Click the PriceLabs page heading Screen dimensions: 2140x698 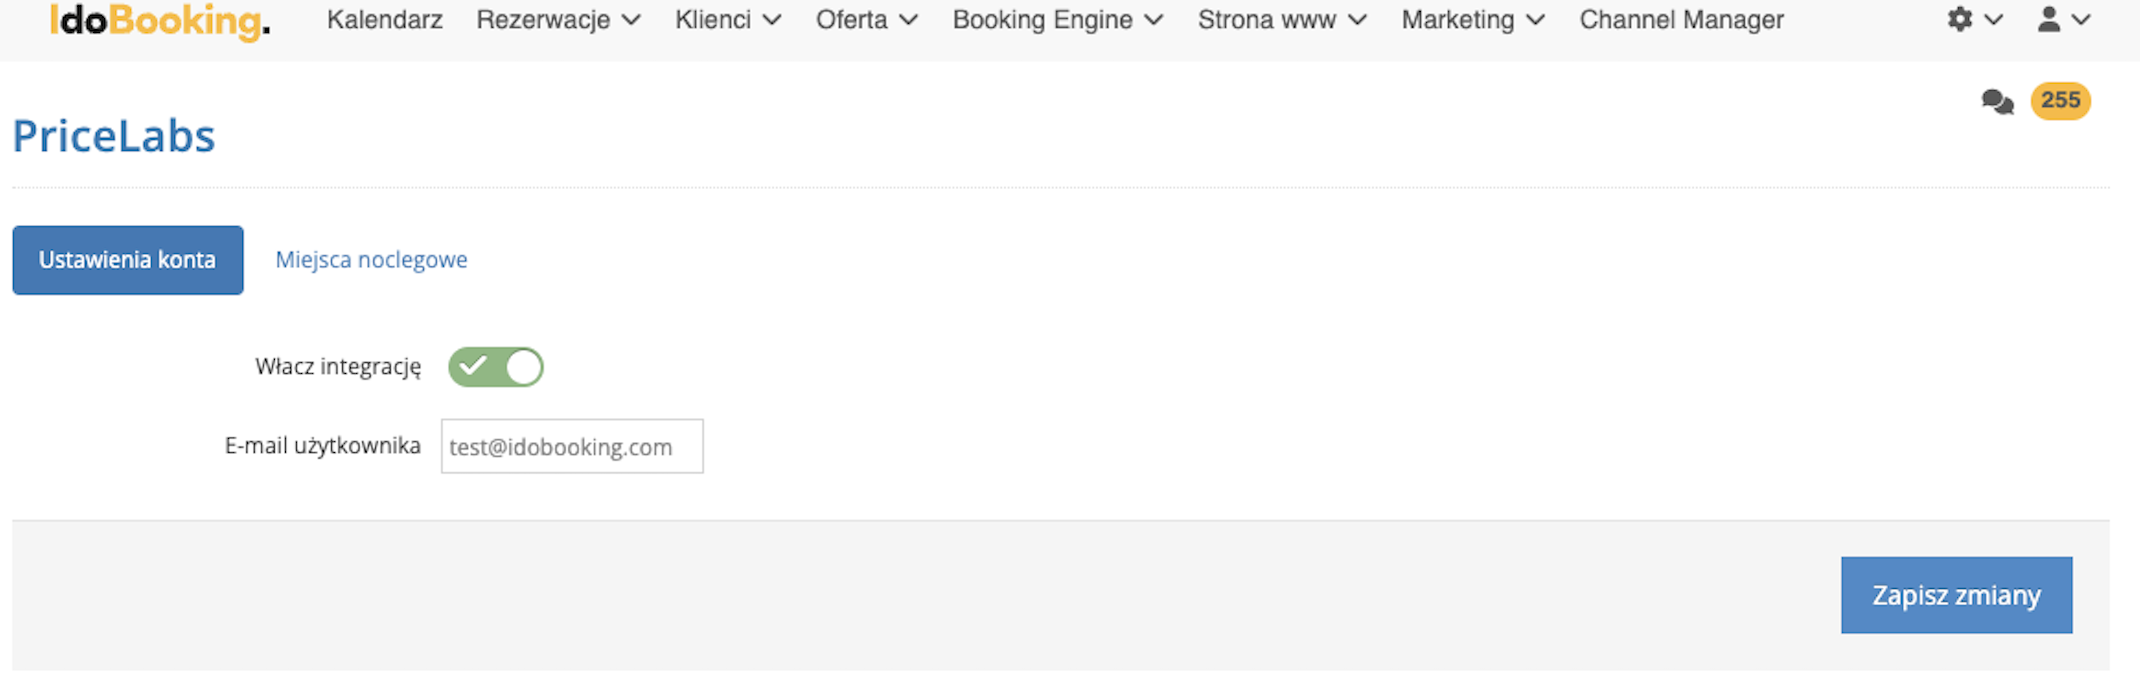(x=114, y=136)
